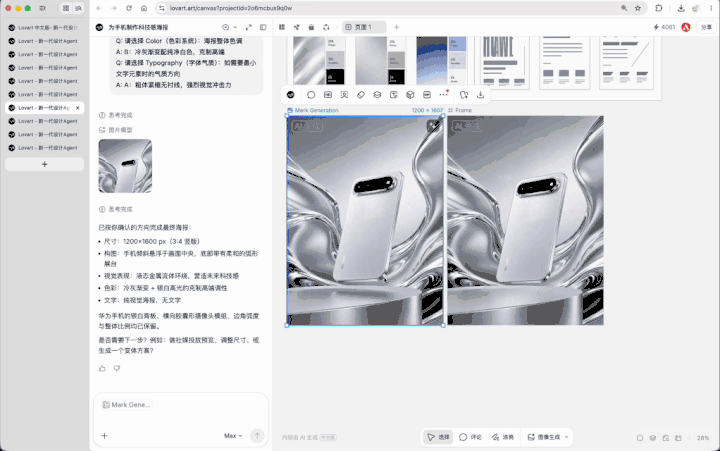This screenshot has width=720, height=451.
Task: Reload the current page
Action: pos(129,8)
